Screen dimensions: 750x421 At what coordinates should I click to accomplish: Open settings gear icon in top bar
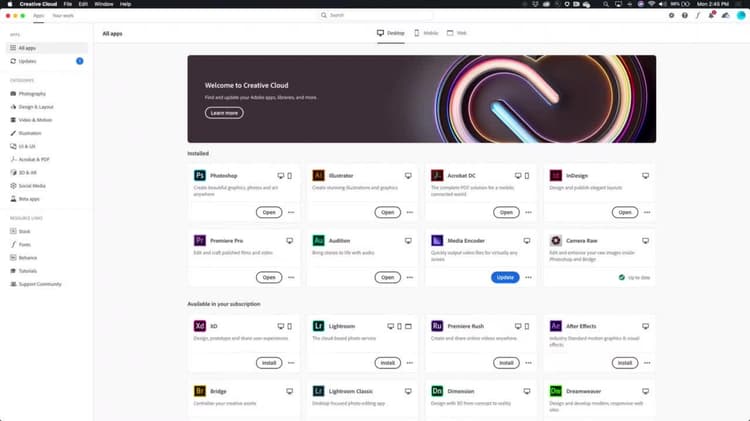coord(672,15)
